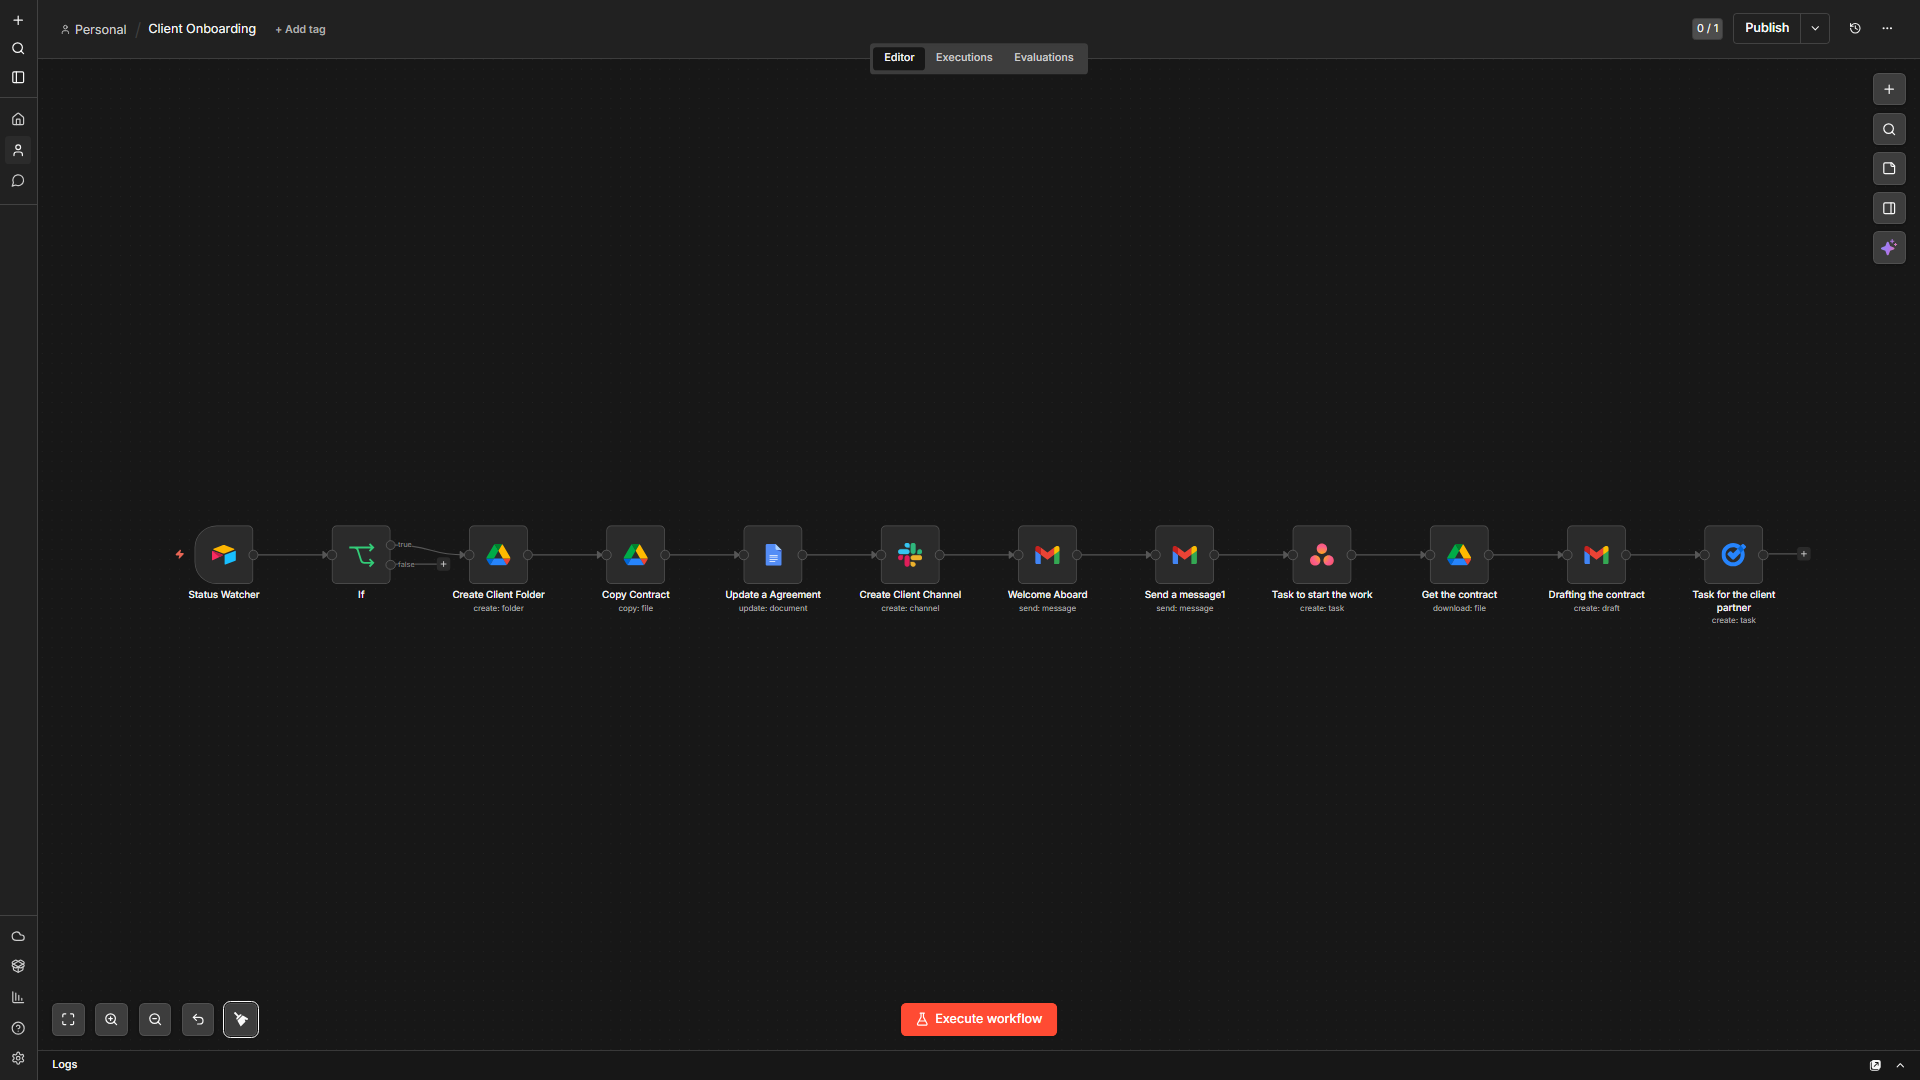Open the Status Watcher Airtable trigger node
Screen dimensions: 1920x1080
click(x=224, y=555)
